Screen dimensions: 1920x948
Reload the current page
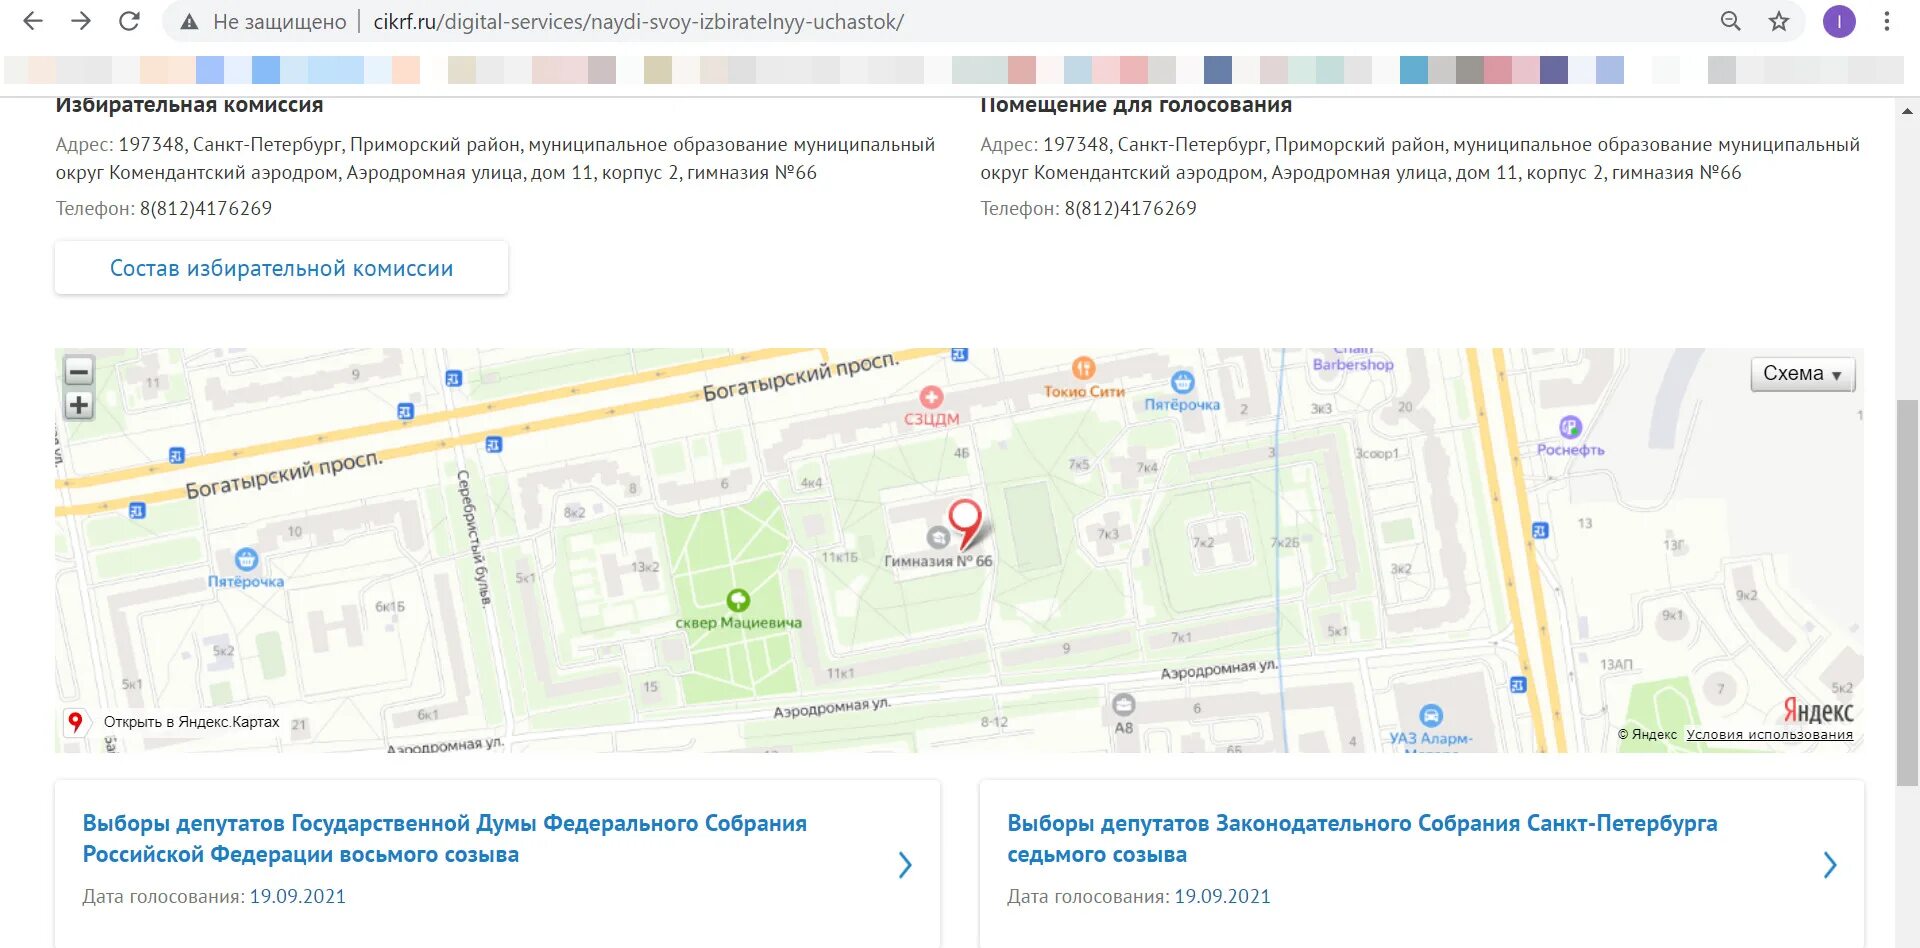129,21
